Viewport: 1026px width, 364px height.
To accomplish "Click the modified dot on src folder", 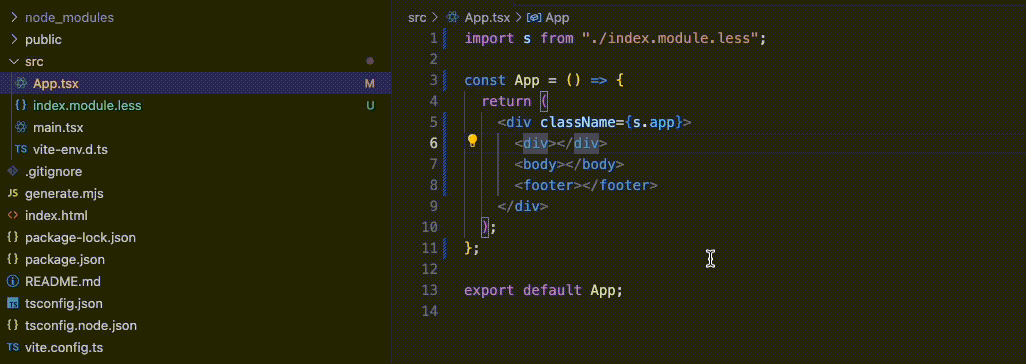I will pos(370,61).
